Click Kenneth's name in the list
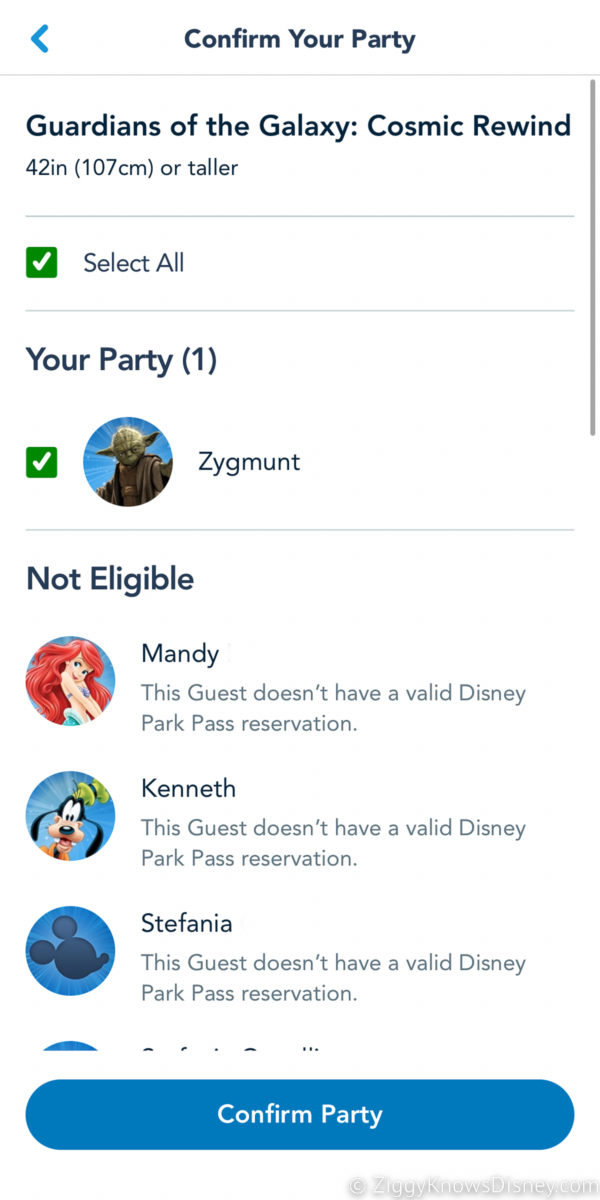 tap(188, 788)
